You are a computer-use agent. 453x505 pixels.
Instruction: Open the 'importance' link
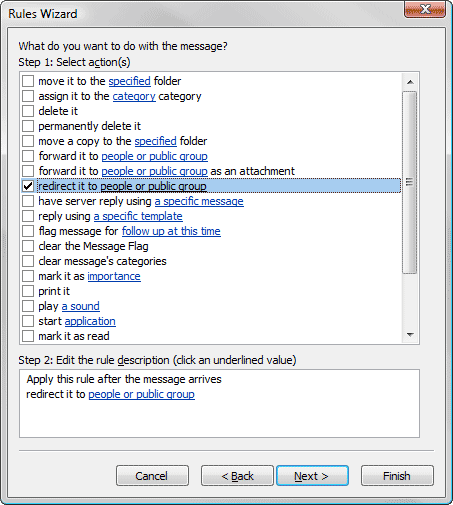pos(114,276)
